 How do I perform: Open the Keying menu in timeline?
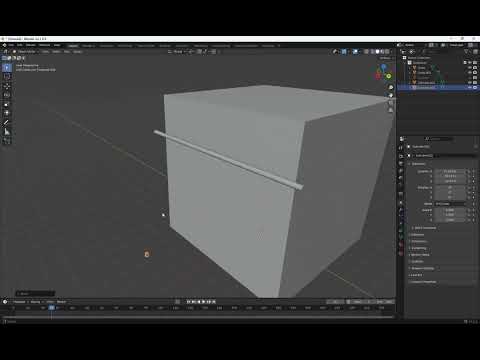click(35, 302)
